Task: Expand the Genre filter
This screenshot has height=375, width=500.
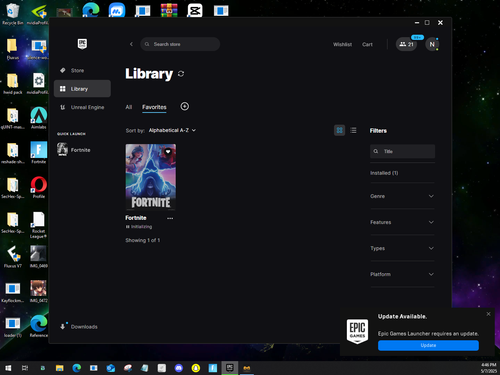Action: pyautogui.click(x=402, y=196)
